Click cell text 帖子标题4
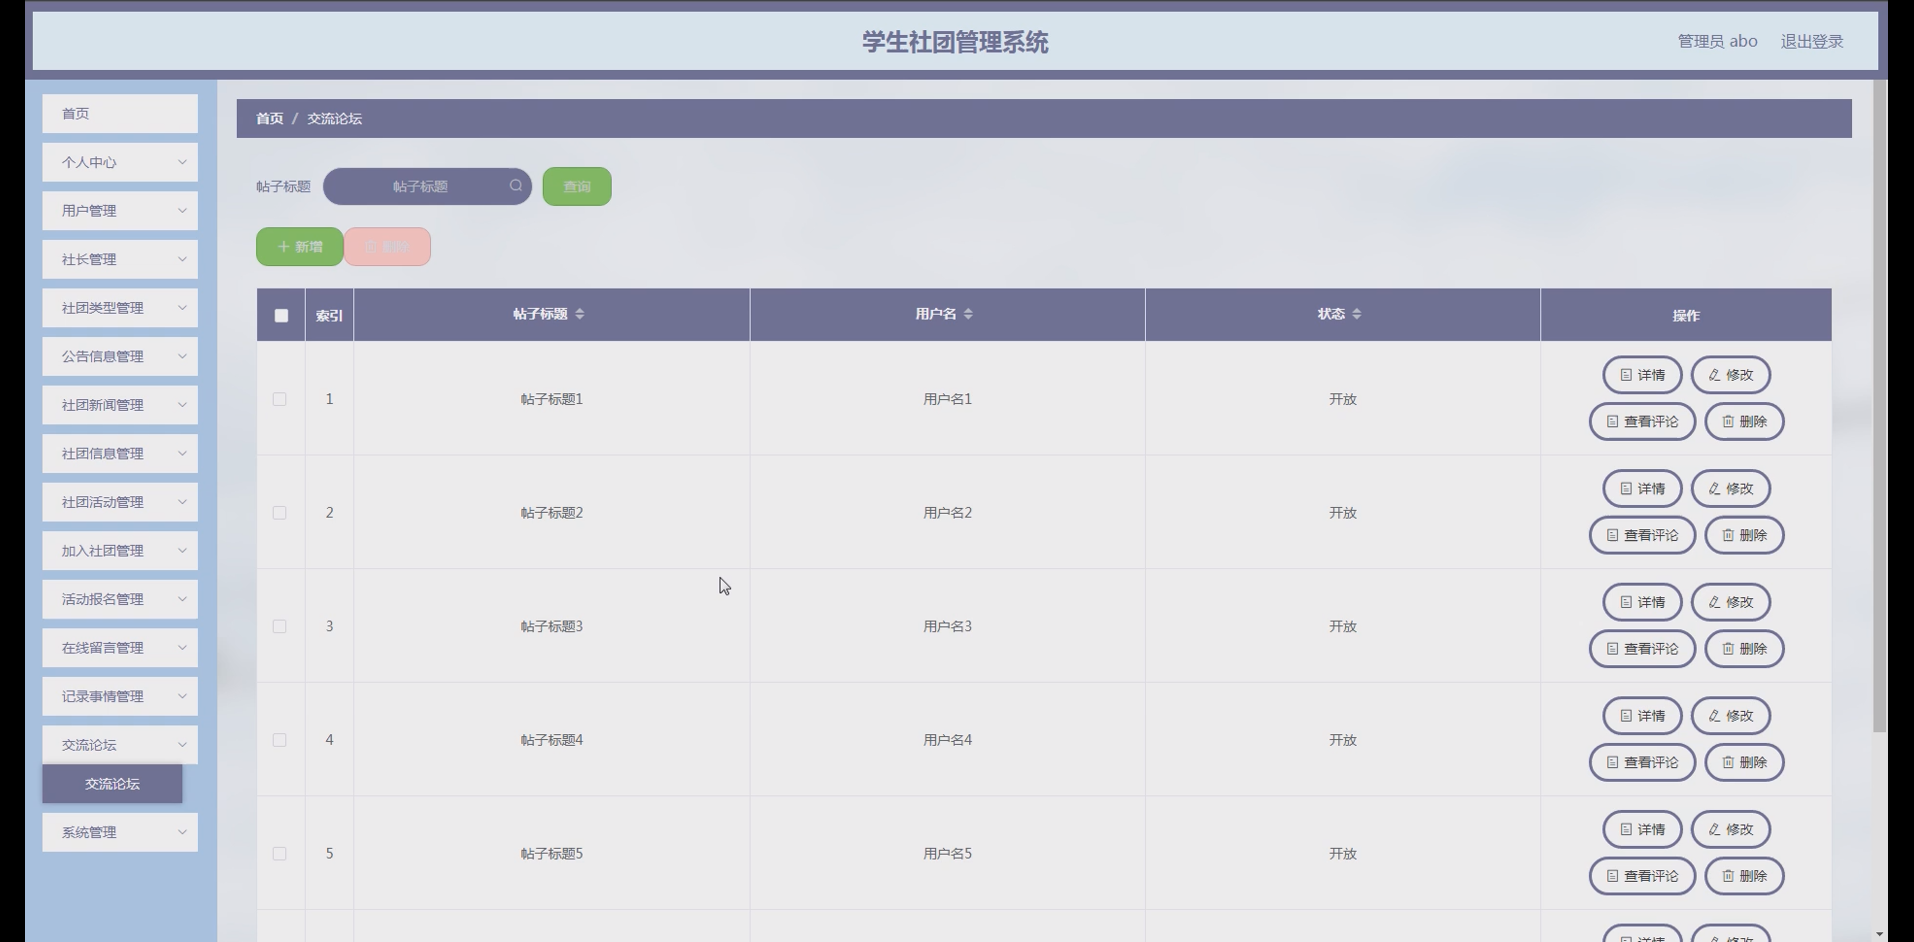Screen dimensions: 1914x942 tap(551, 740)
